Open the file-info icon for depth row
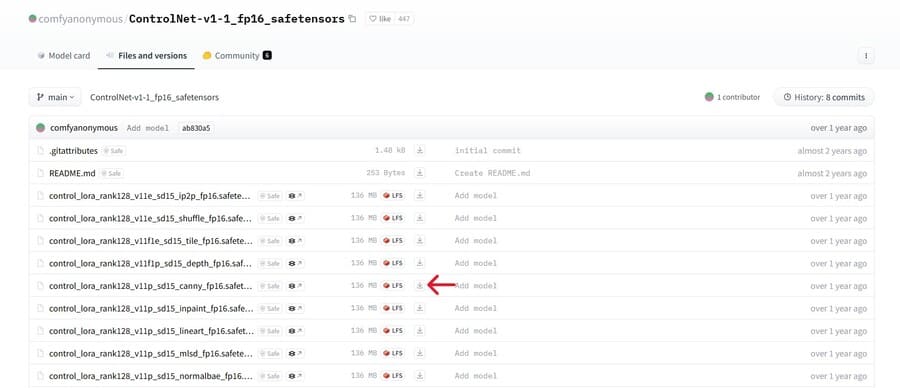Screen dimensions: 900x388 [295, 263]
